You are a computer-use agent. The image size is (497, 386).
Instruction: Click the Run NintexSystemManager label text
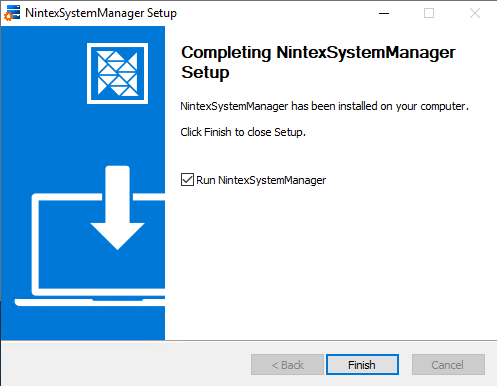[261, 180]
